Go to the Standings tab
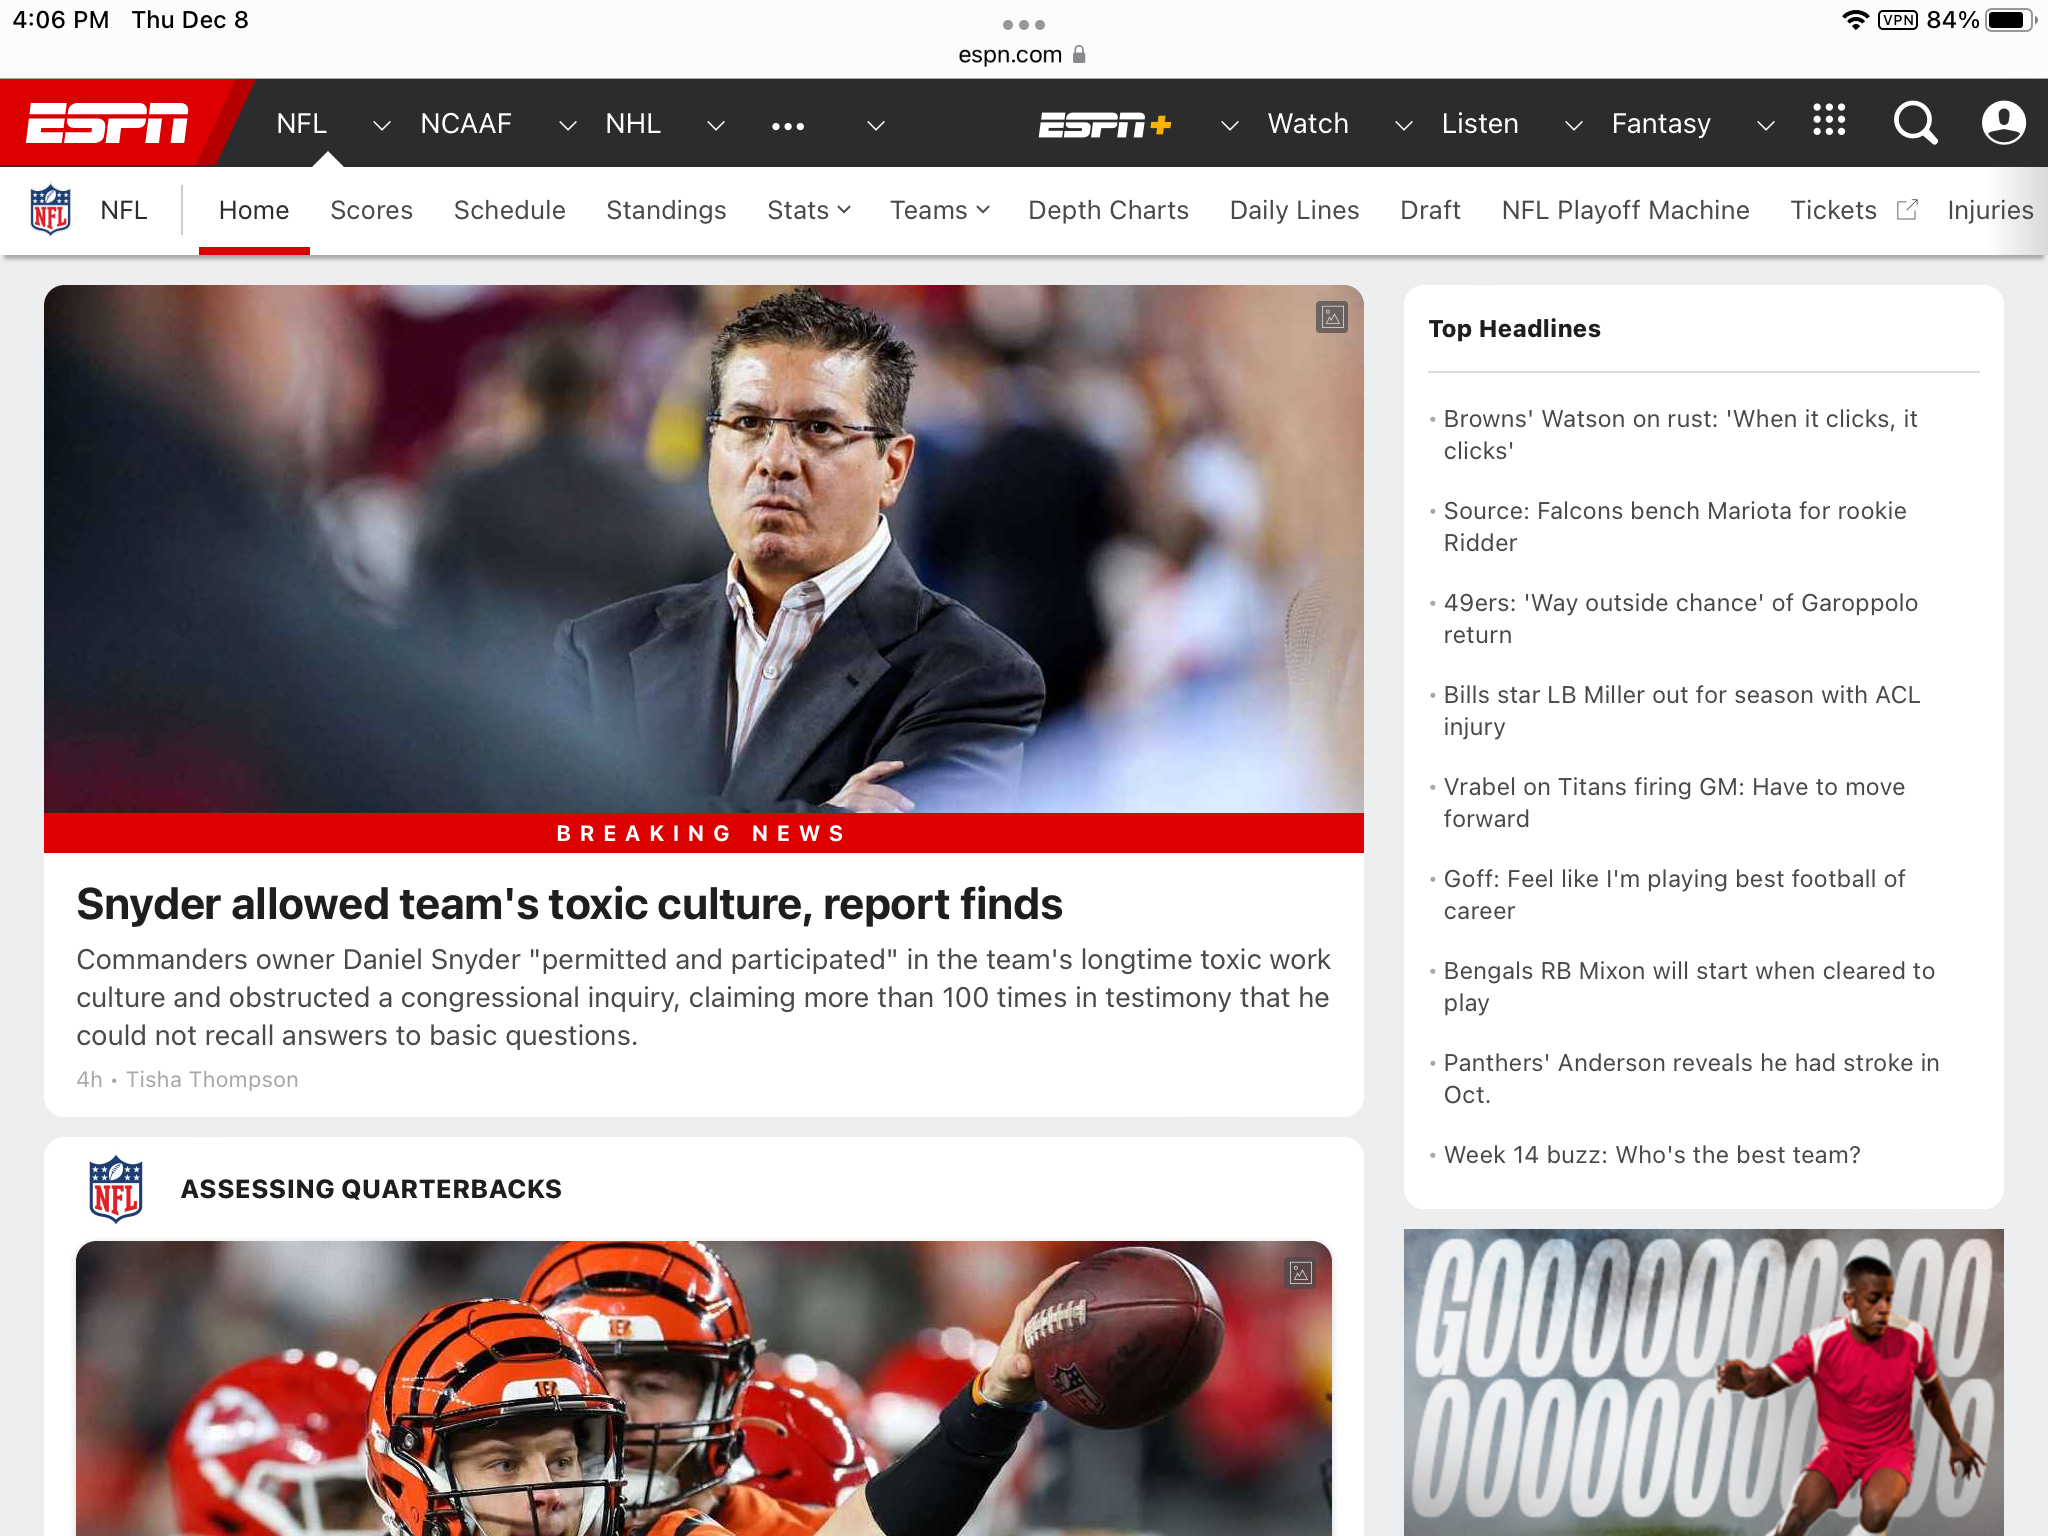This screenshot has width=2048, height=1536. [666, 210]
